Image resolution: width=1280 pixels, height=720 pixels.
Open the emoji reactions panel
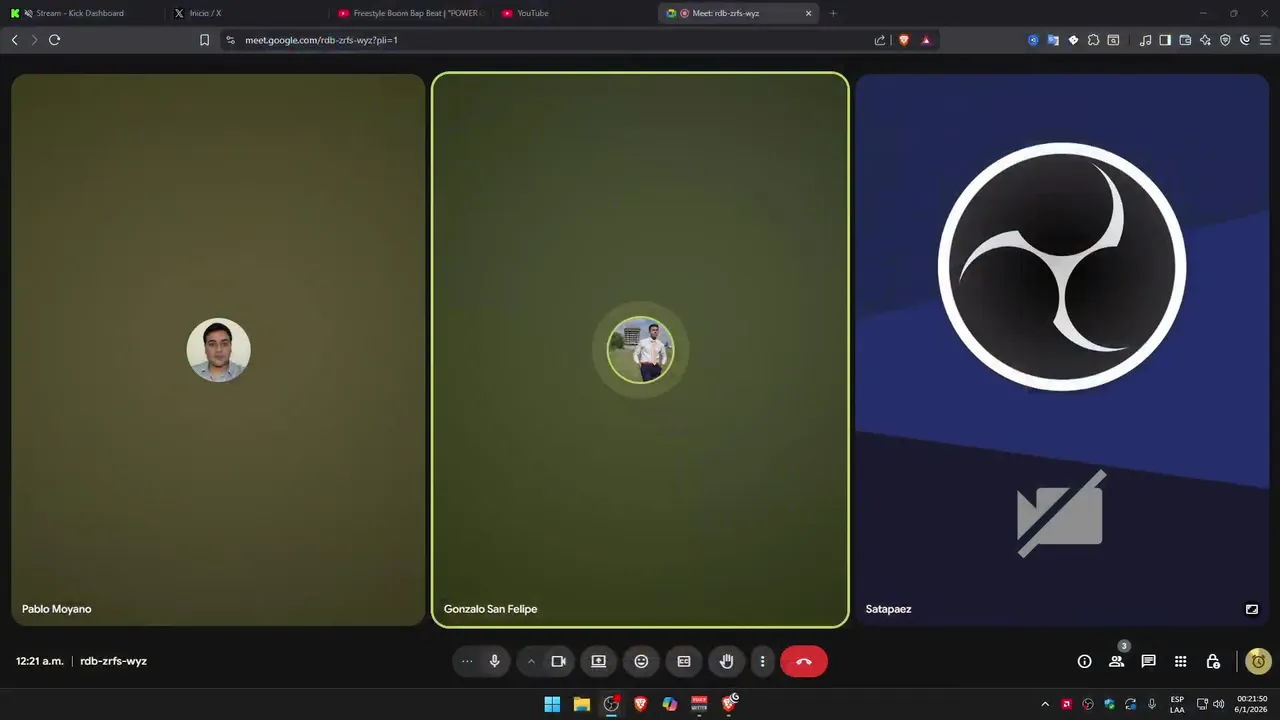tap(641, 661)
